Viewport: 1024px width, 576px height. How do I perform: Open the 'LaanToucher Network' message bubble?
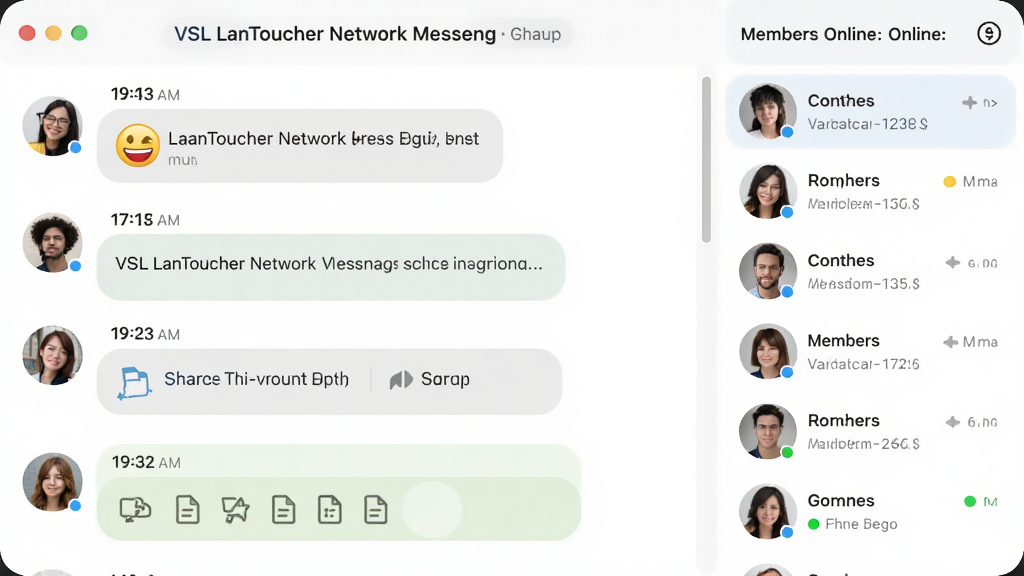tap(300, 146)
